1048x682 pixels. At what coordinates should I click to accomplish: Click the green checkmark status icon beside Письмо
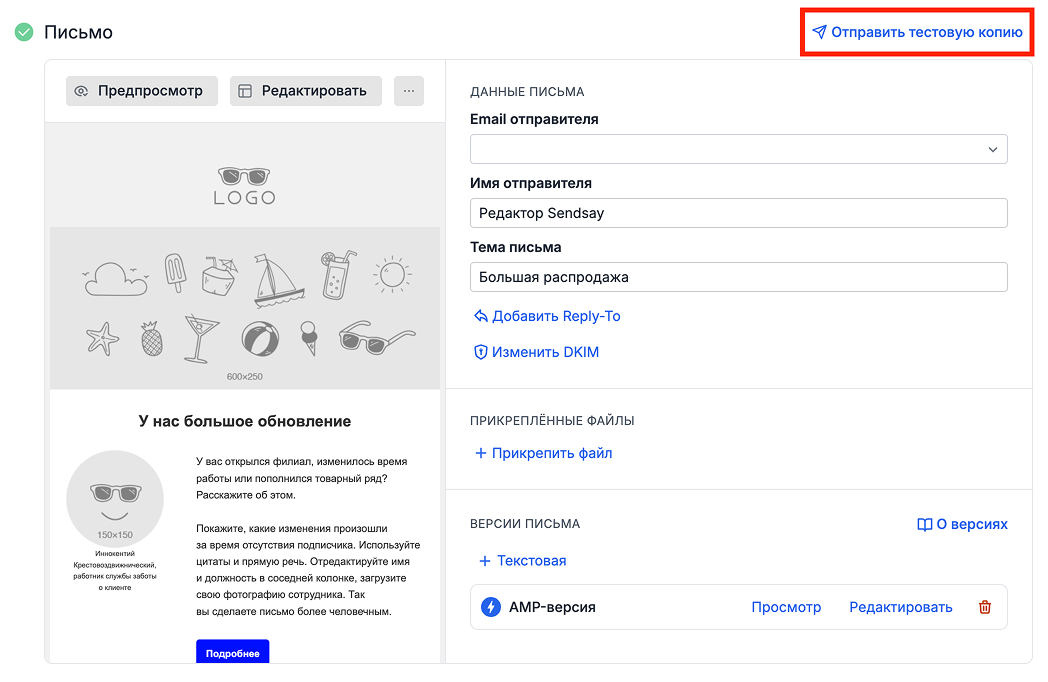pos(24,32)
